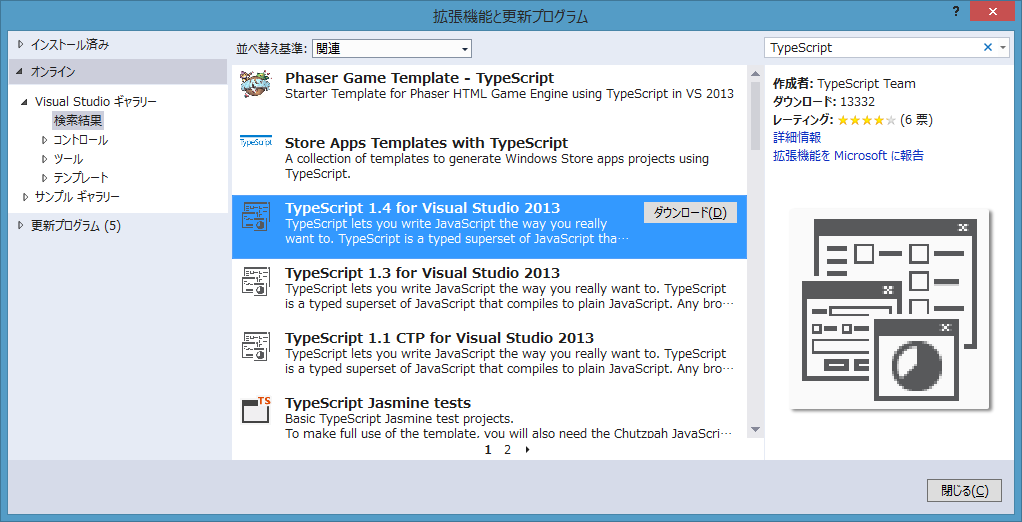Click the 閉じる(C) button
Image resolution: width=1022 pixels, height=522 pixels.
(x=964, y=491)
